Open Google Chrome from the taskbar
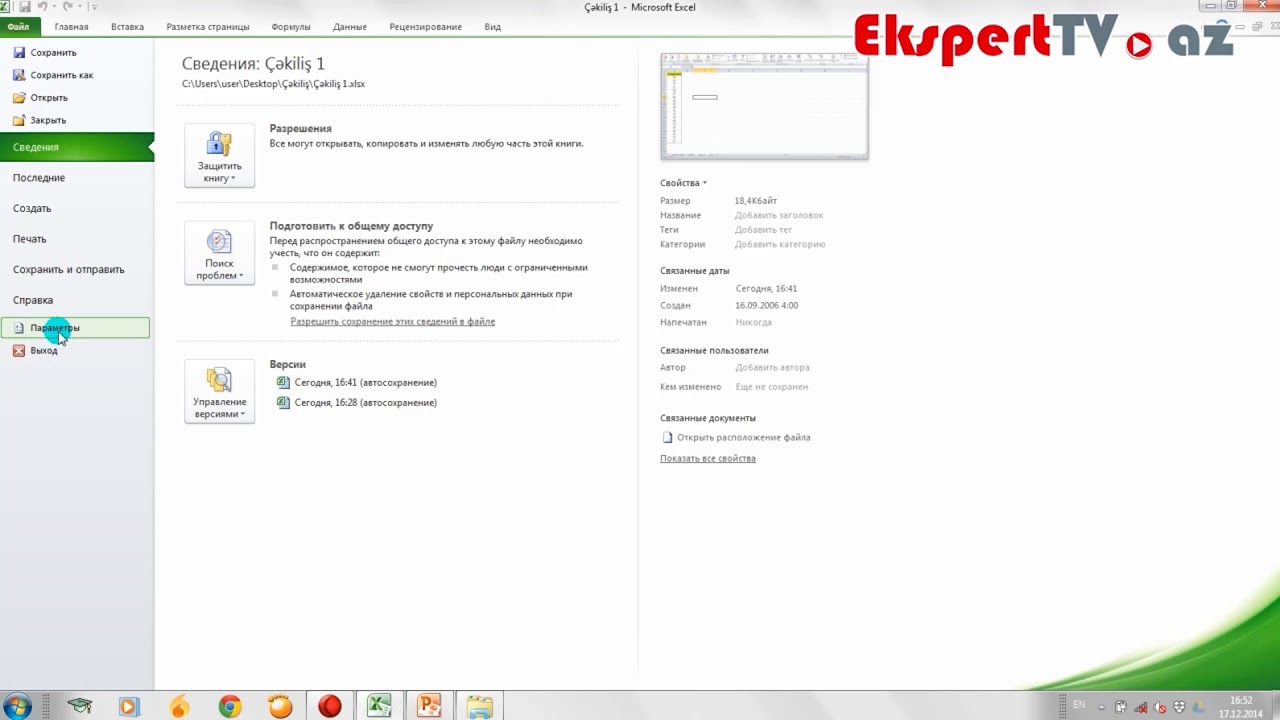The width and height of the screenshot is (1280, 720). (230, 706)
